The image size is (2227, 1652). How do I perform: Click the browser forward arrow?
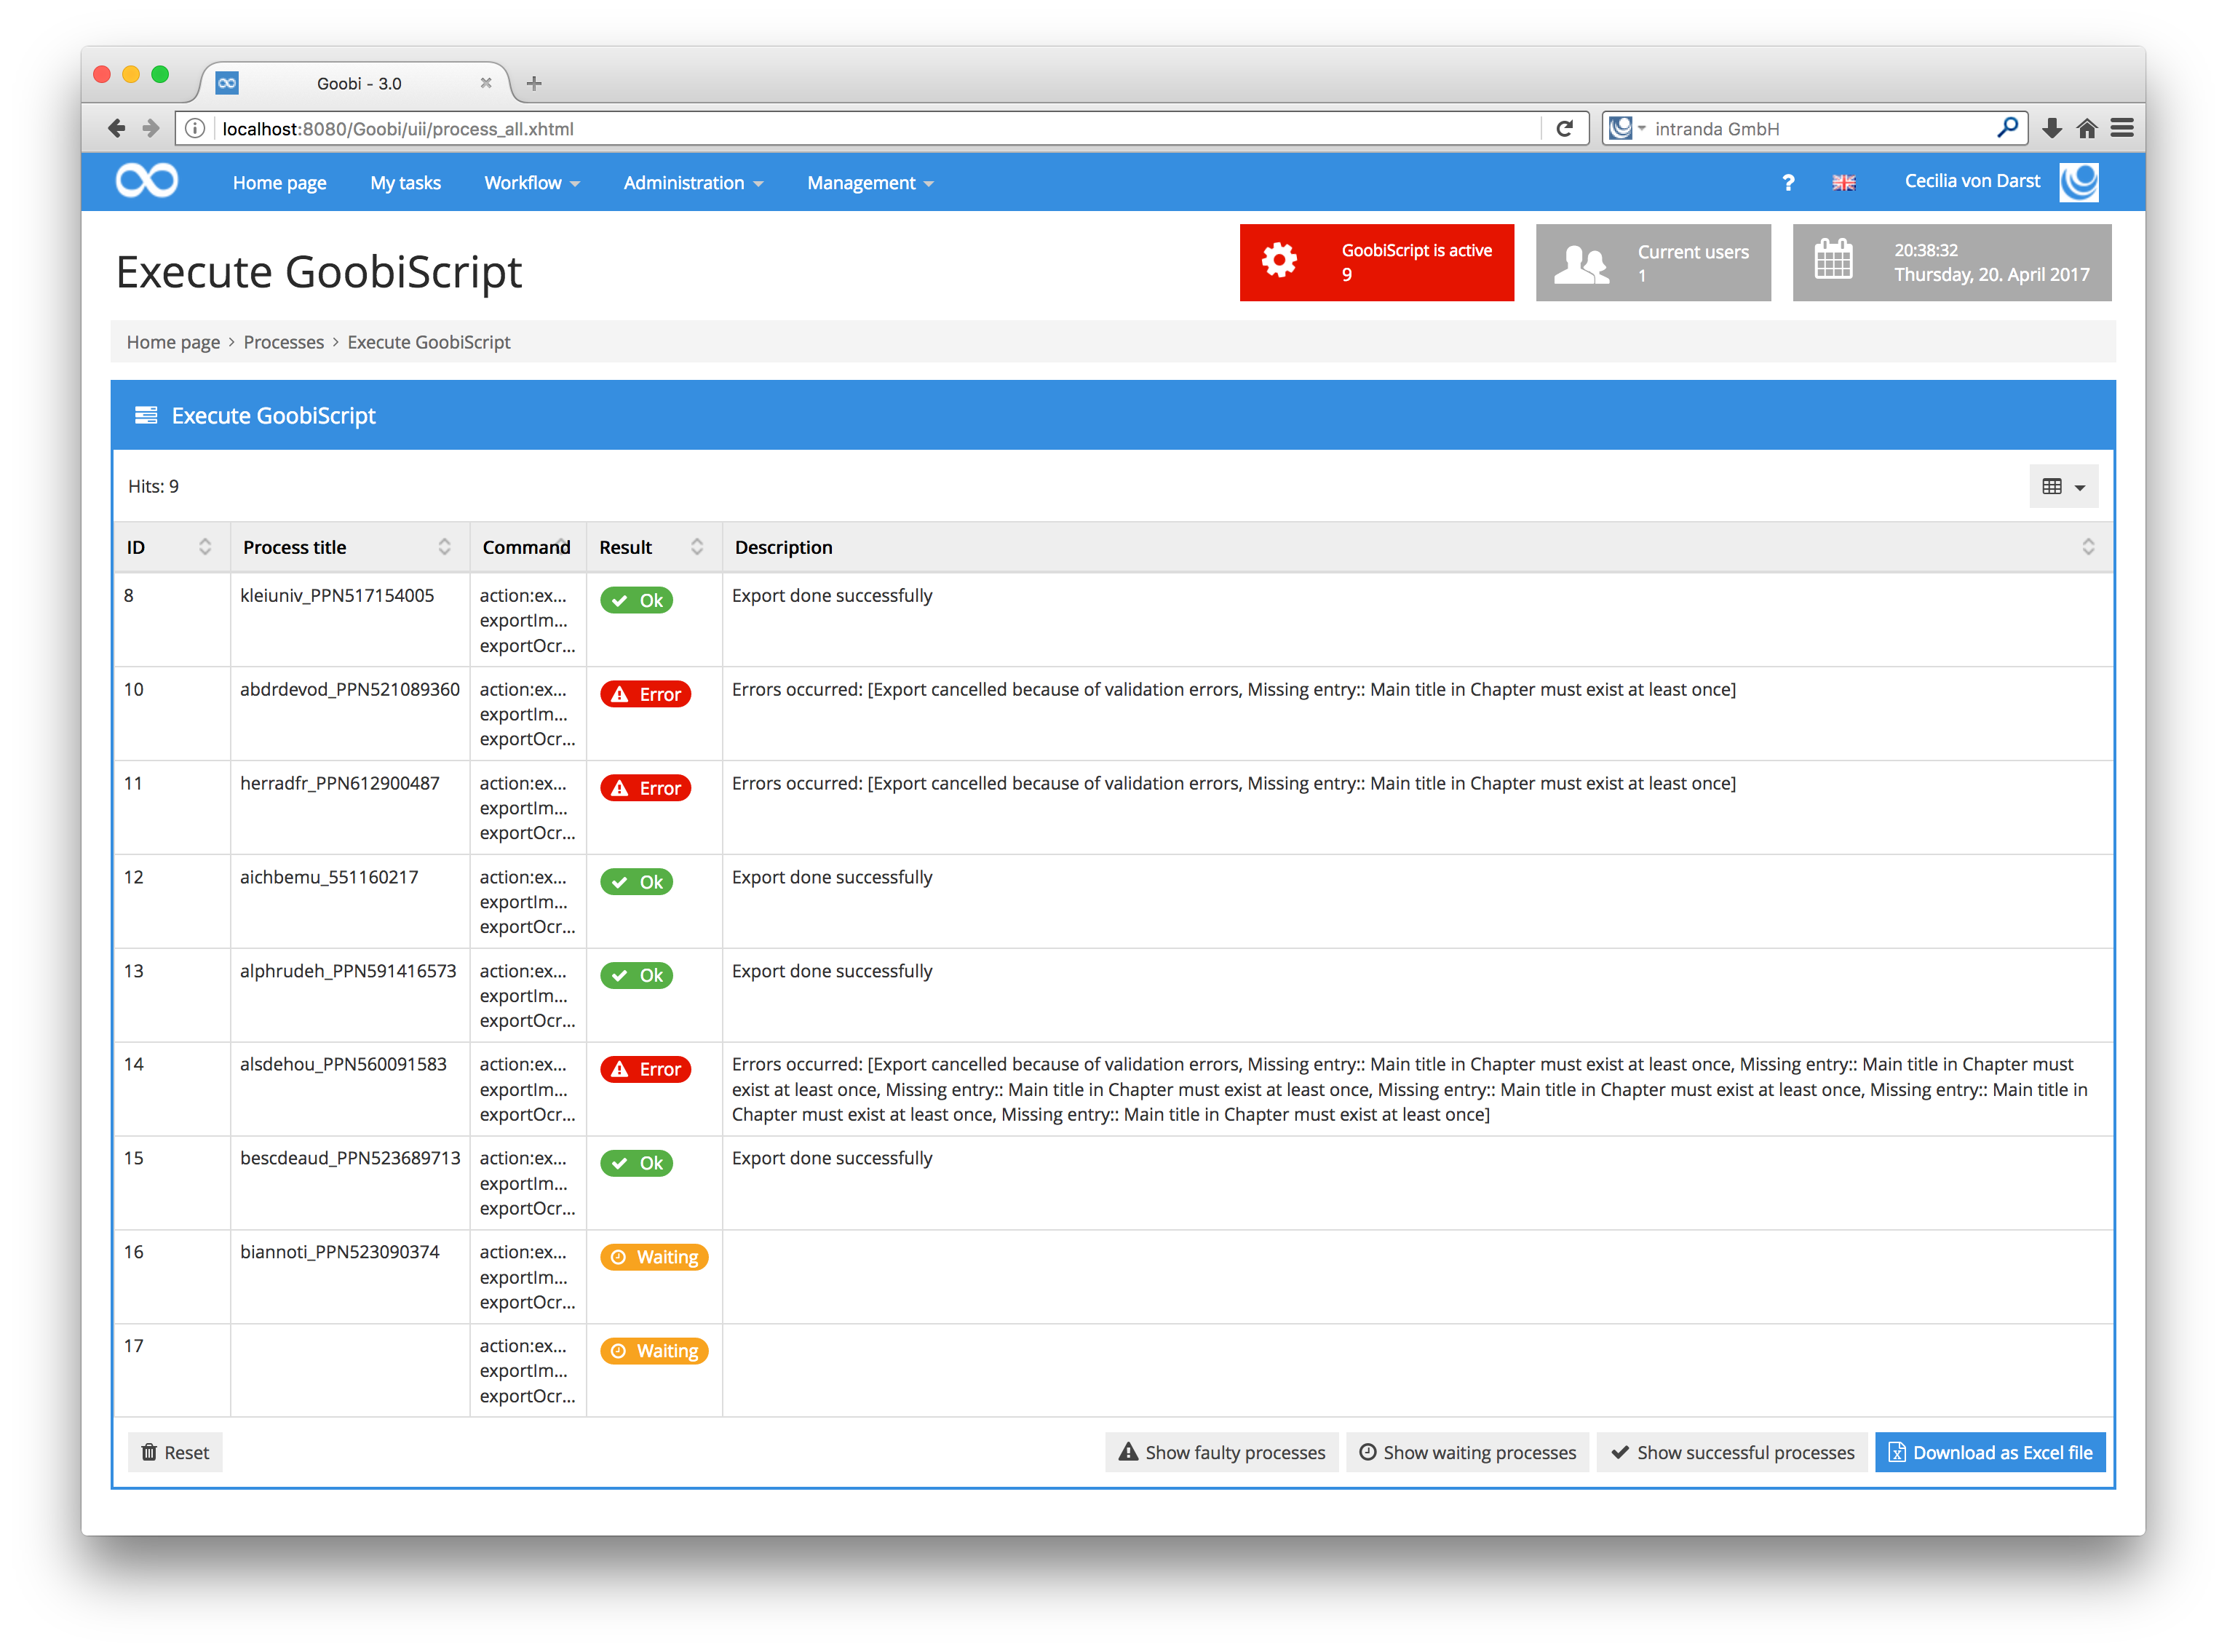point(151,128)
